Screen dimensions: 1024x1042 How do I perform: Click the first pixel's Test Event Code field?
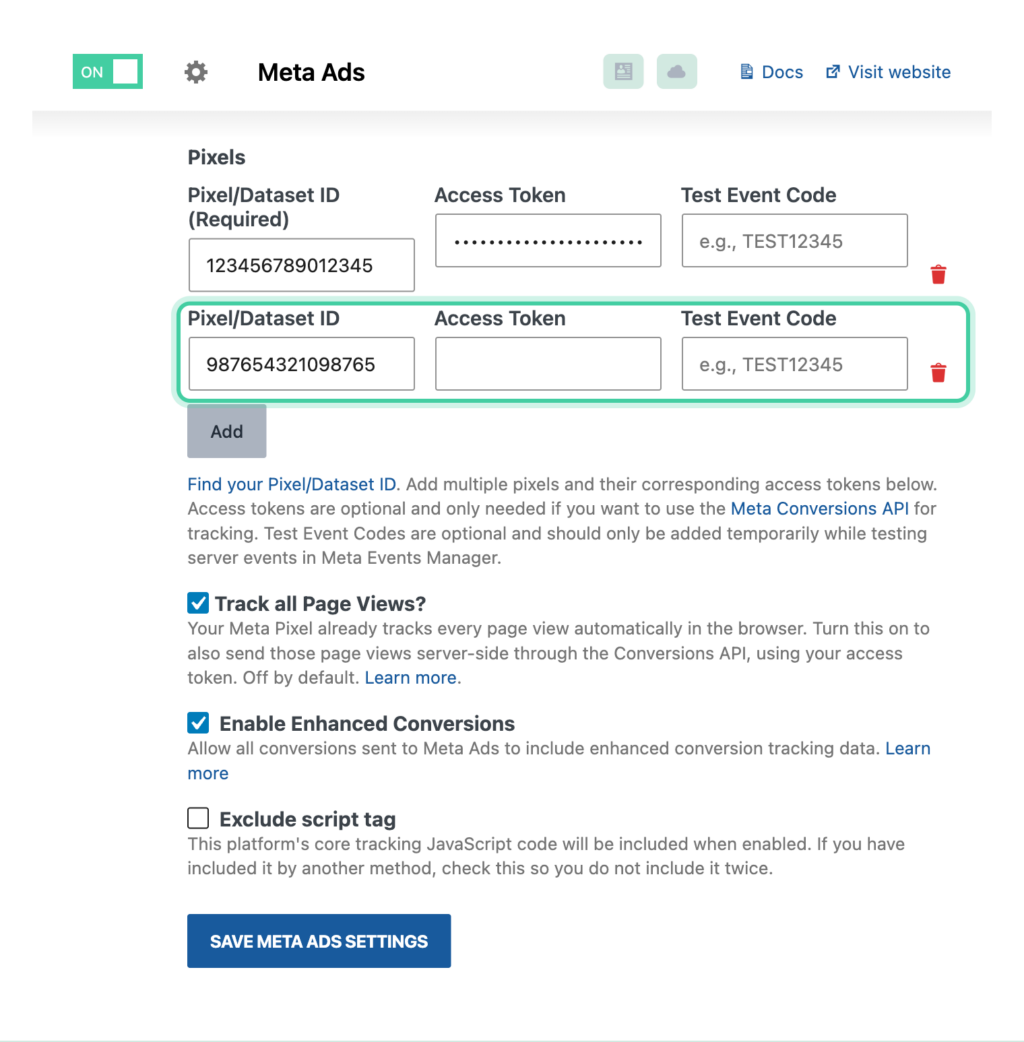(795, 241)
